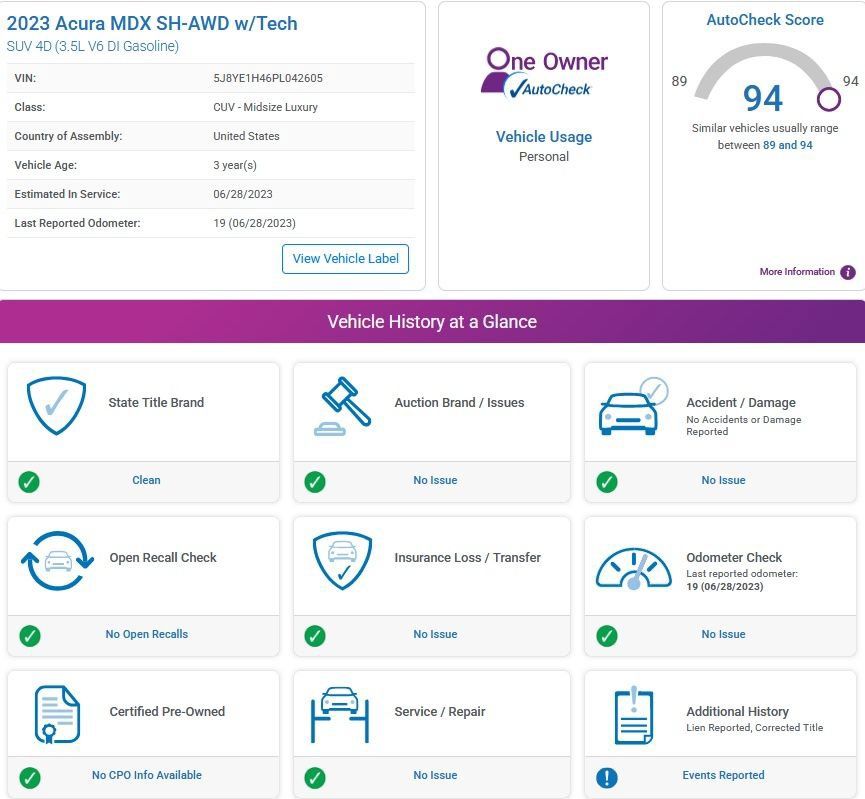This screenshot has width=865, height=799.
Task: Click the State Title Brand label
Action: coord(156,403)
